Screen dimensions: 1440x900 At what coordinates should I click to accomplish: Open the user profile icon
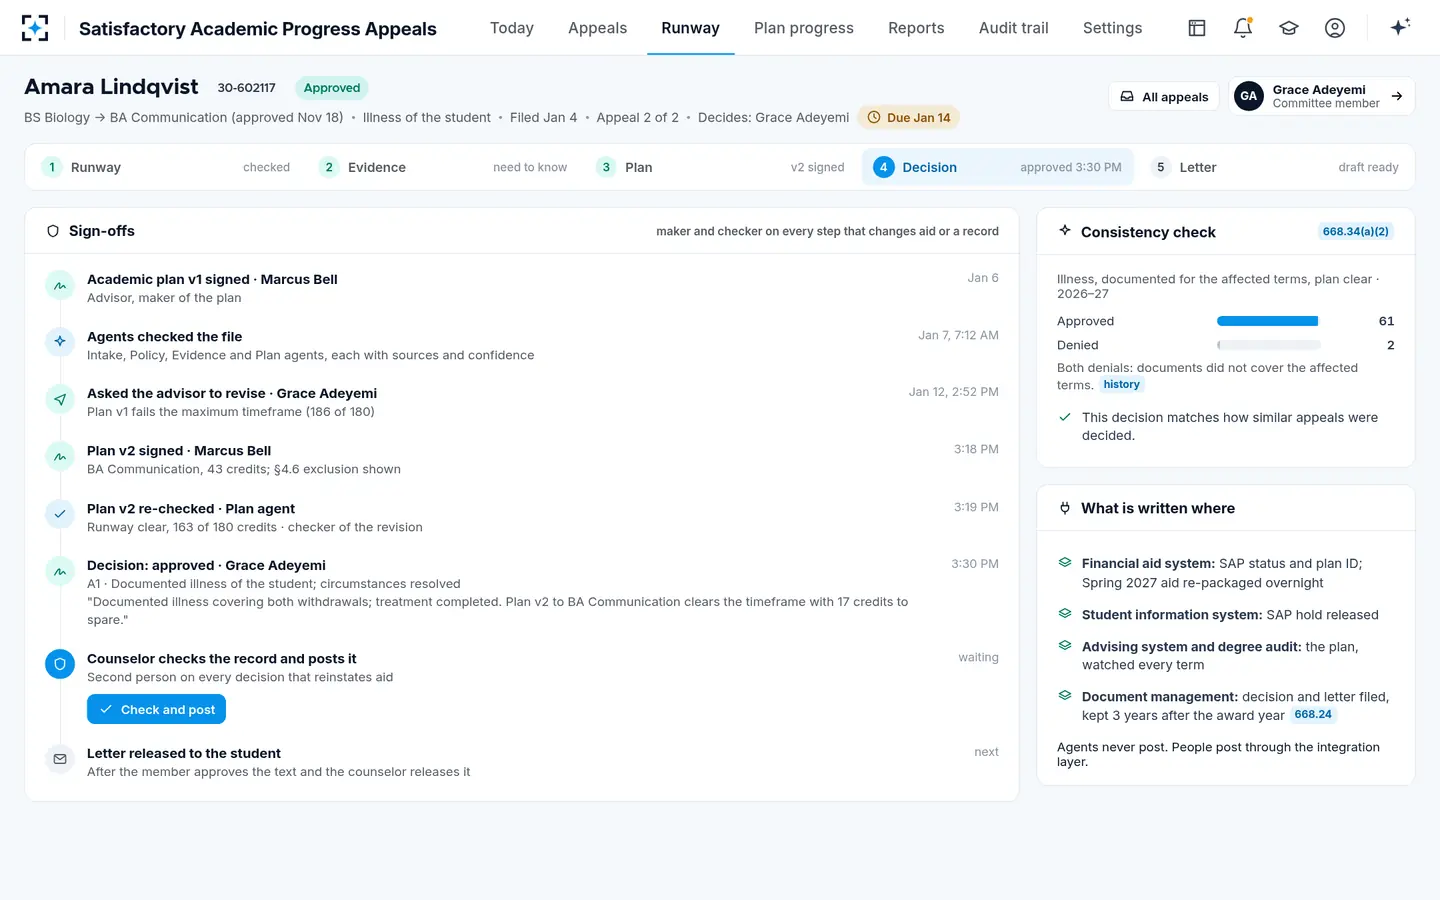pos(1335,28)
